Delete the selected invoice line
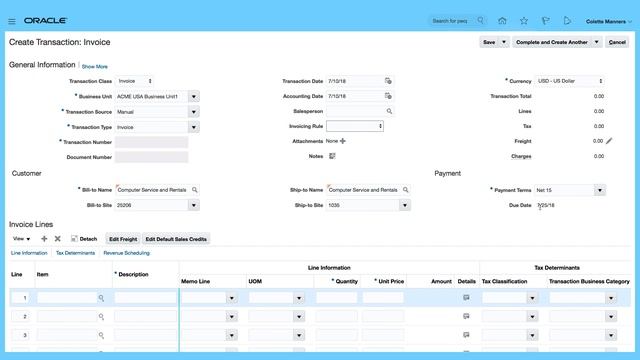640x360 pixels. pos(58,239)
